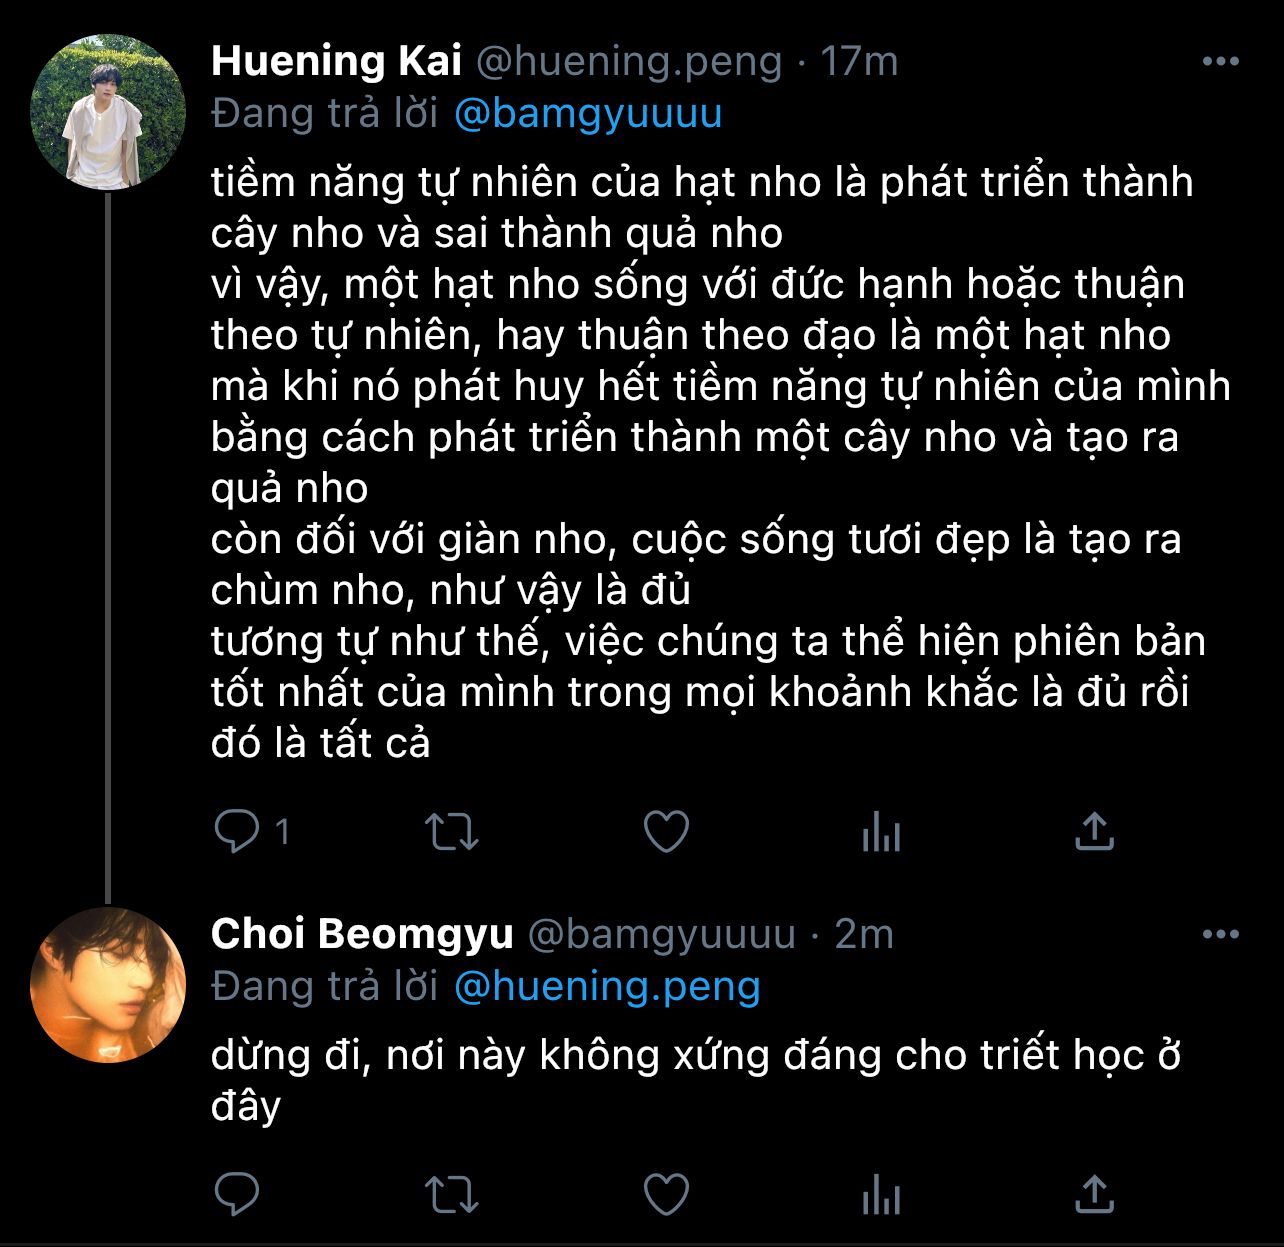Open Huening Kai's profile picture
The image size is (1284, 1247).
(108, 113)
